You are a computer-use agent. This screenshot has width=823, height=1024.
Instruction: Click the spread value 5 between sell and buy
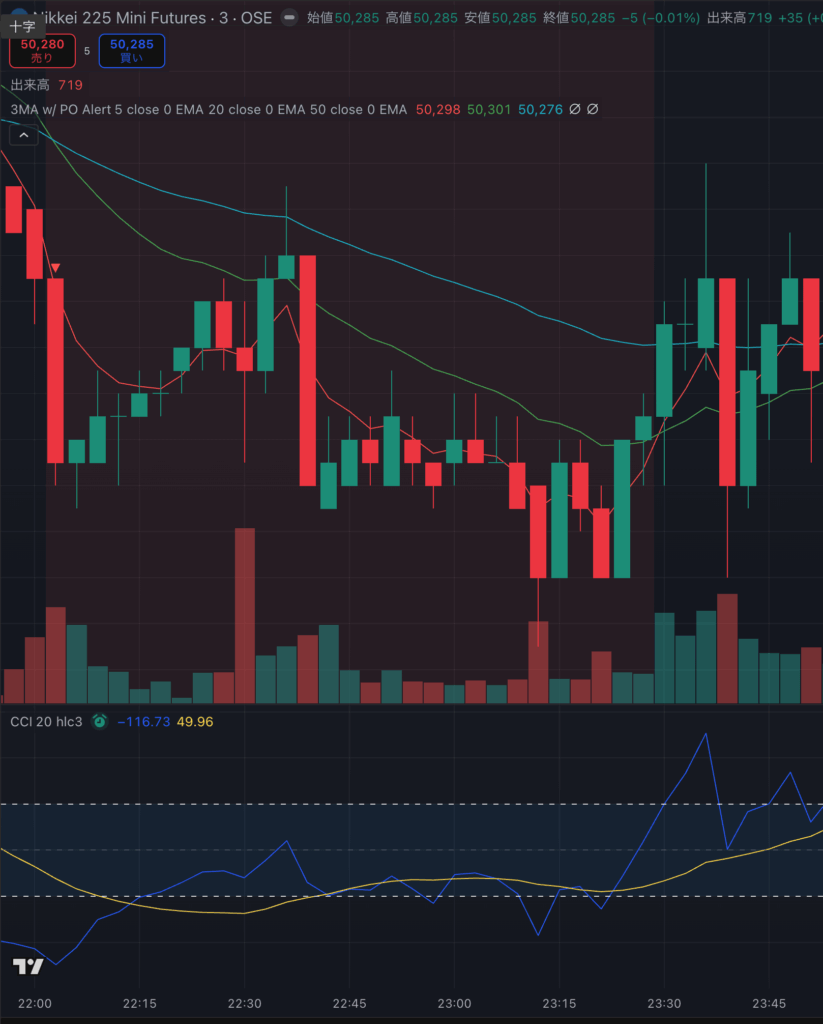point(87,51)
